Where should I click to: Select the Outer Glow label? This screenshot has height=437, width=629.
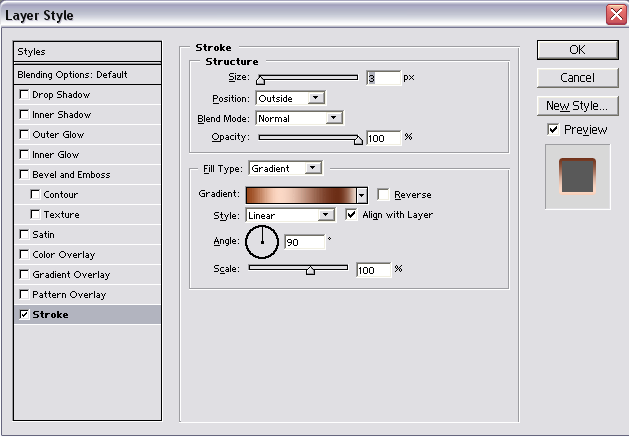pyautogui.click(x=58, y=134)
